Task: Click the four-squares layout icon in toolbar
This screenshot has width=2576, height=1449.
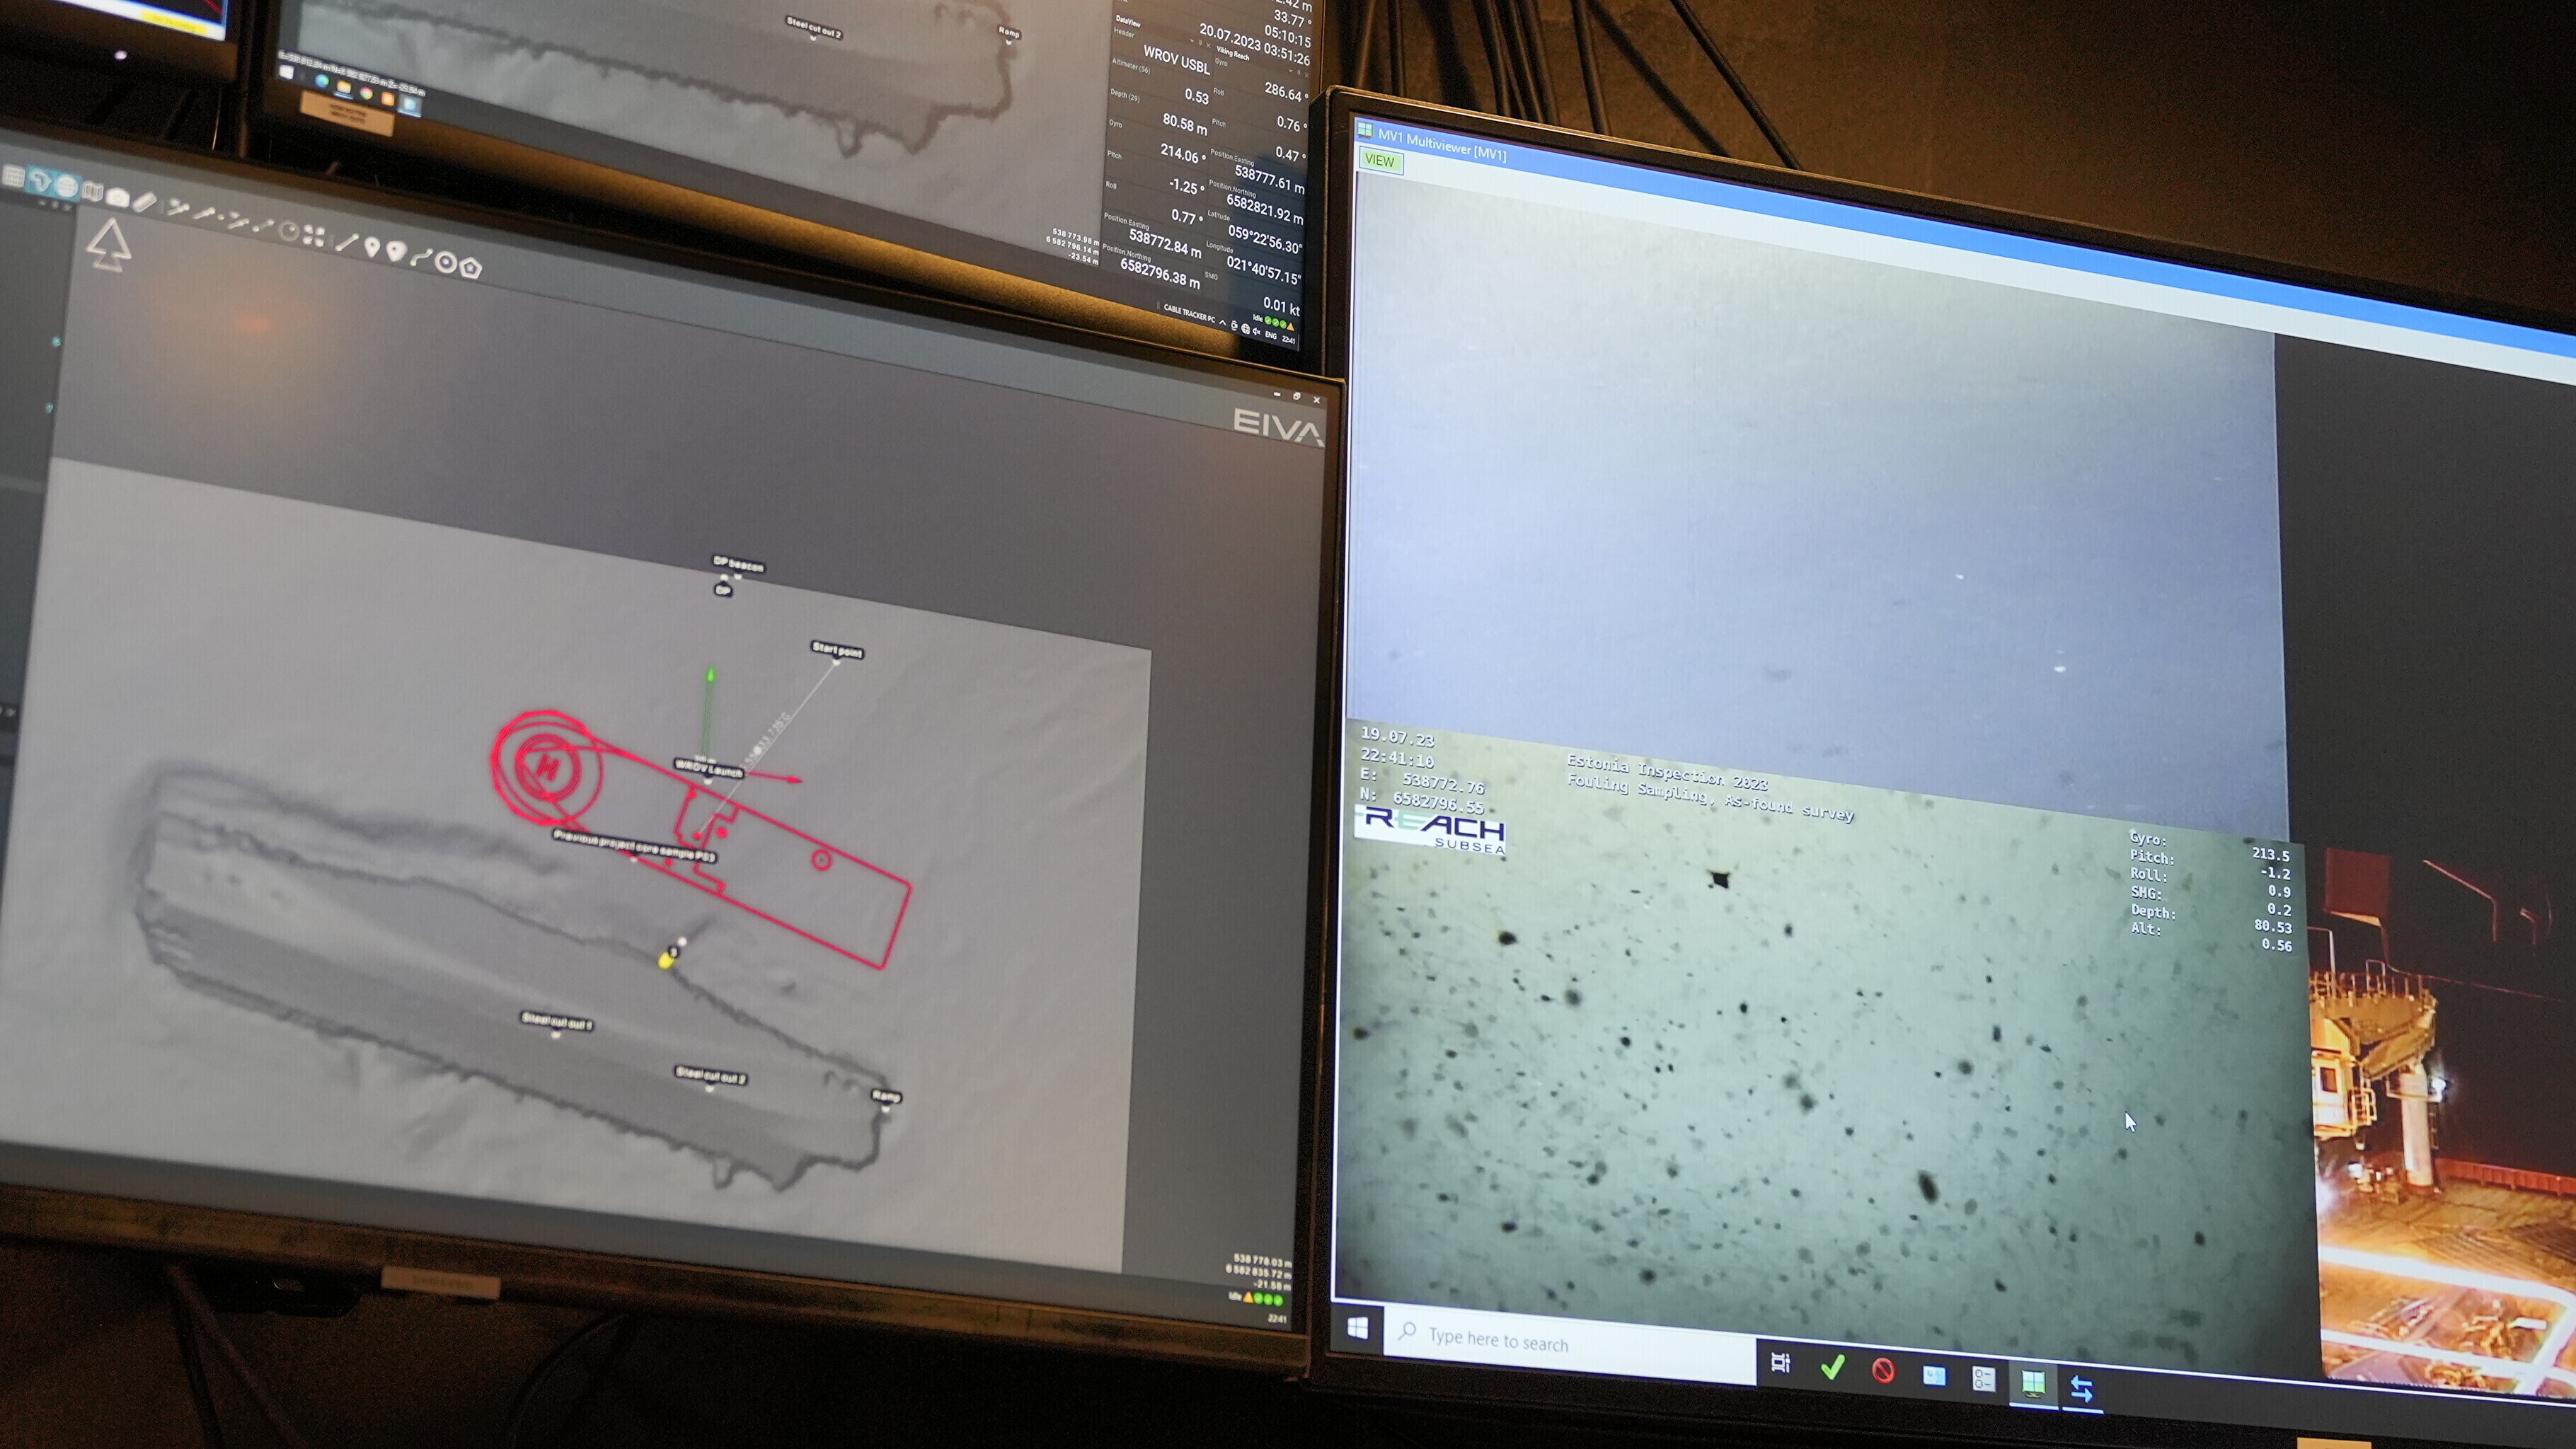Action: point(314,235)
